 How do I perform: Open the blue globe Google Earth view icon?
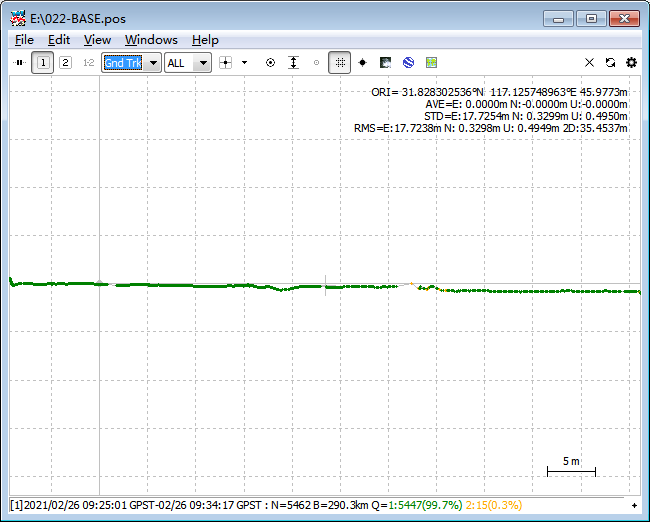click(x=408, y=63)
